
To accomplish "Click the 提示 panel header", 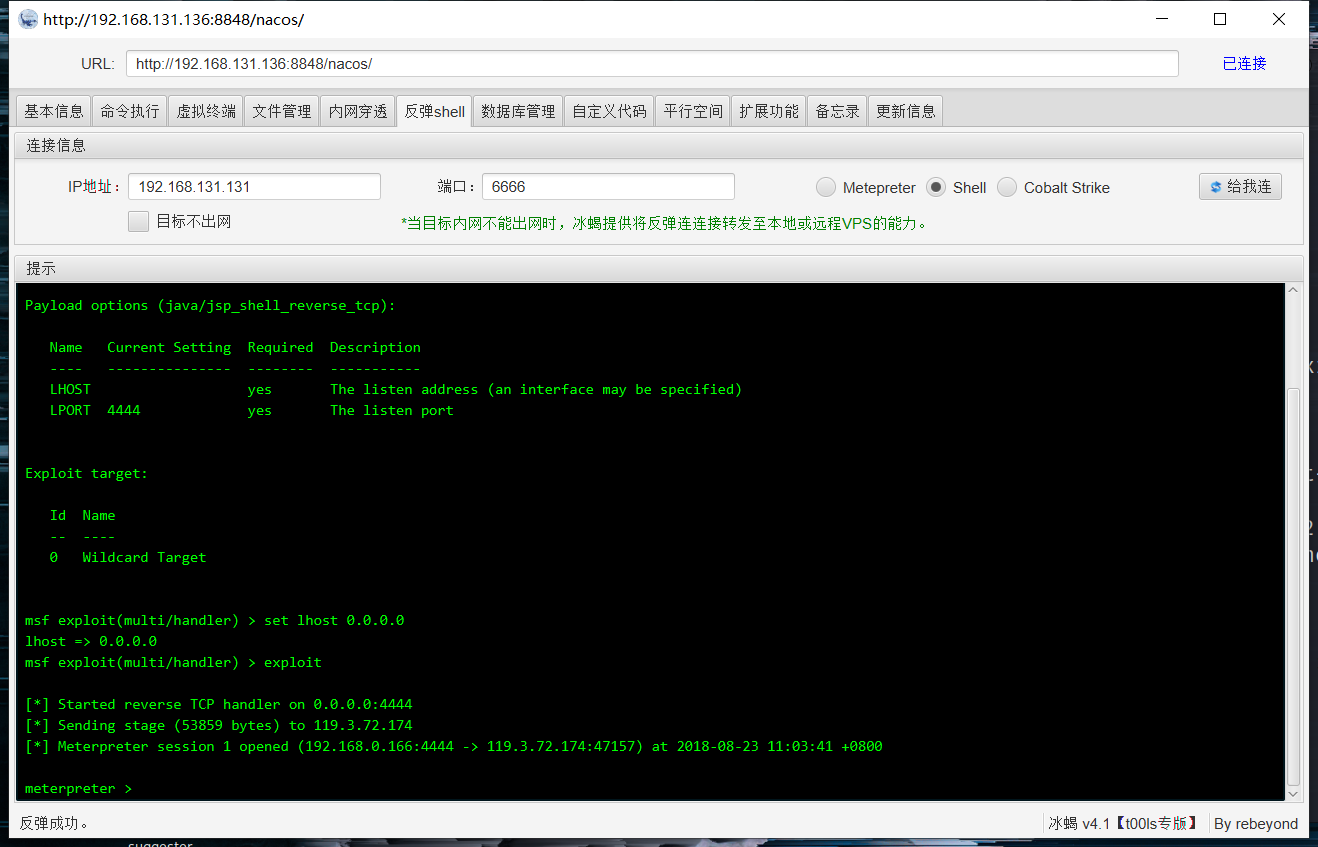I will pyautogui.click(x=659, y=268).
